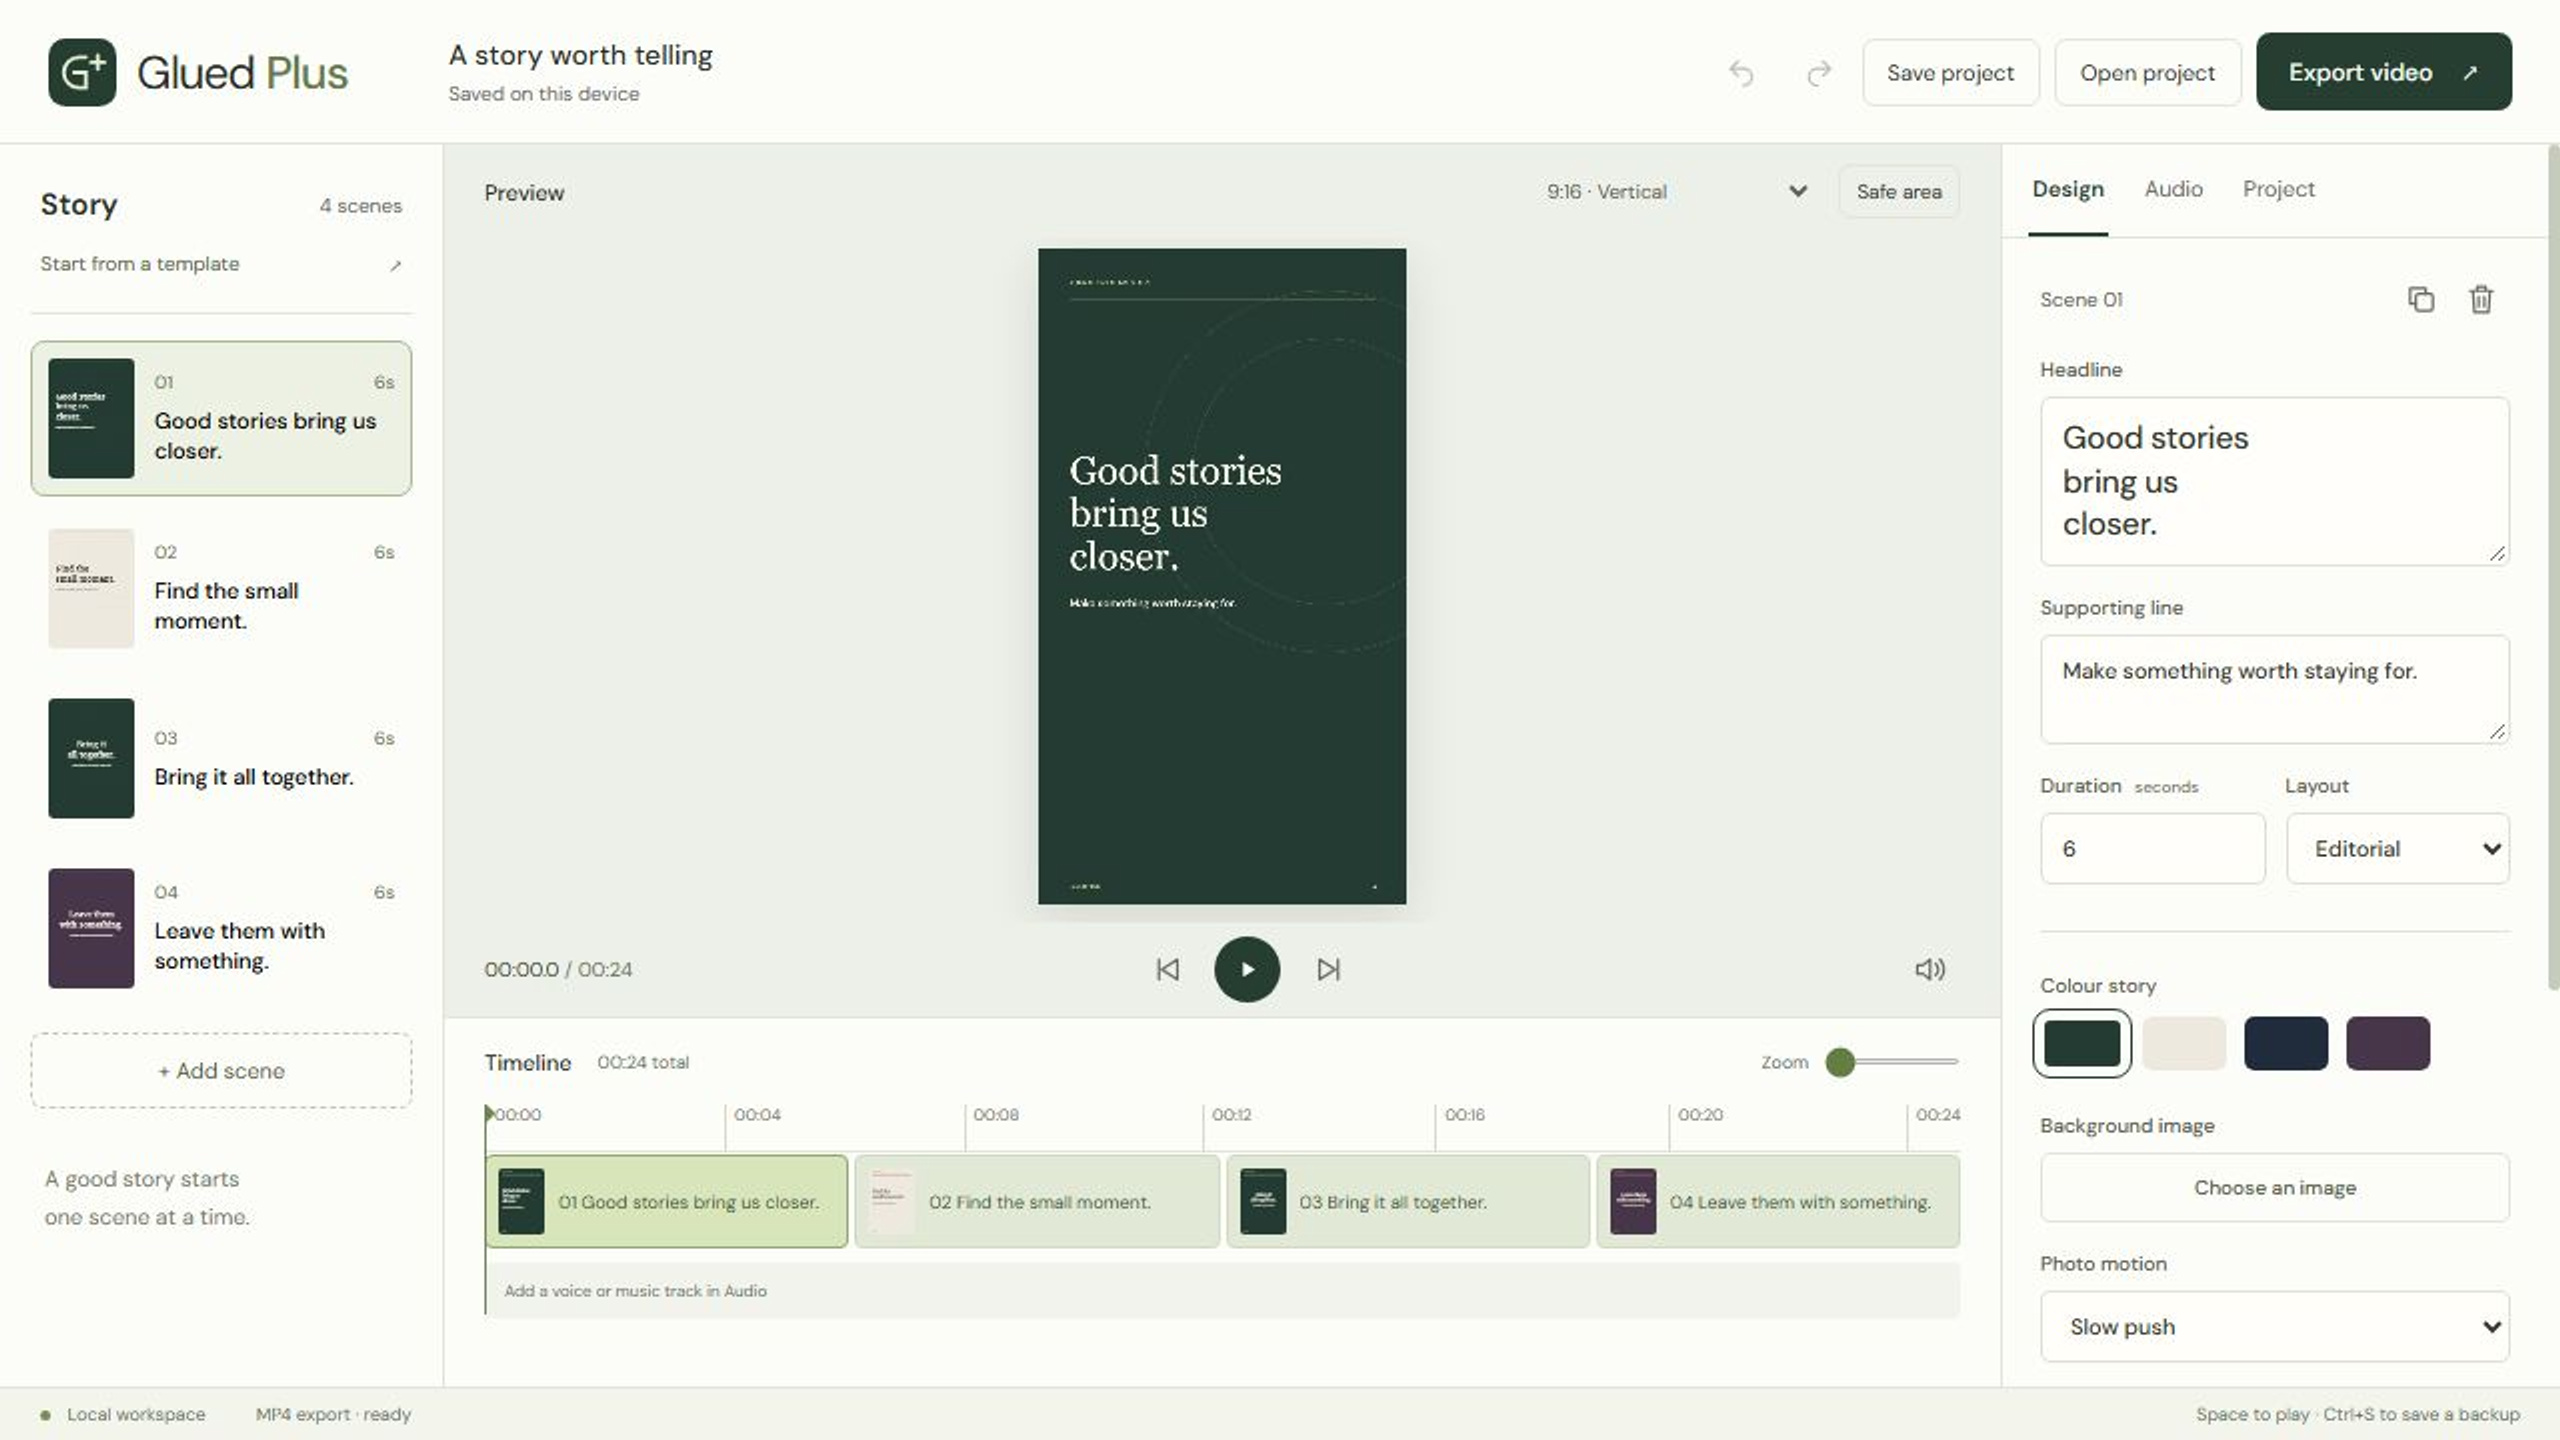Select the dark green colour story swatch
The width and height of the screenshot is (2560, 1440).
pyautogui.click(x=2082, y=1043)
